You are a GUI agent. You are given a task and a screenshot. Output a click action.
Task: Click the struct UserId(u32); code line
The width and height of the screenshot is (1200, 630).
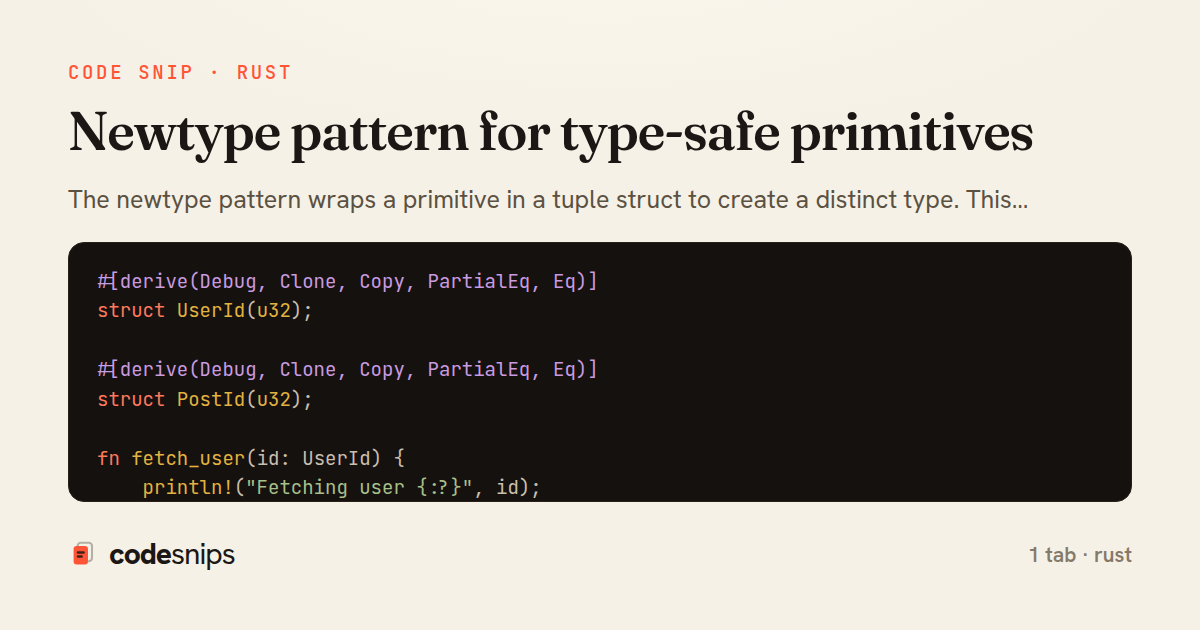(206, 311)
